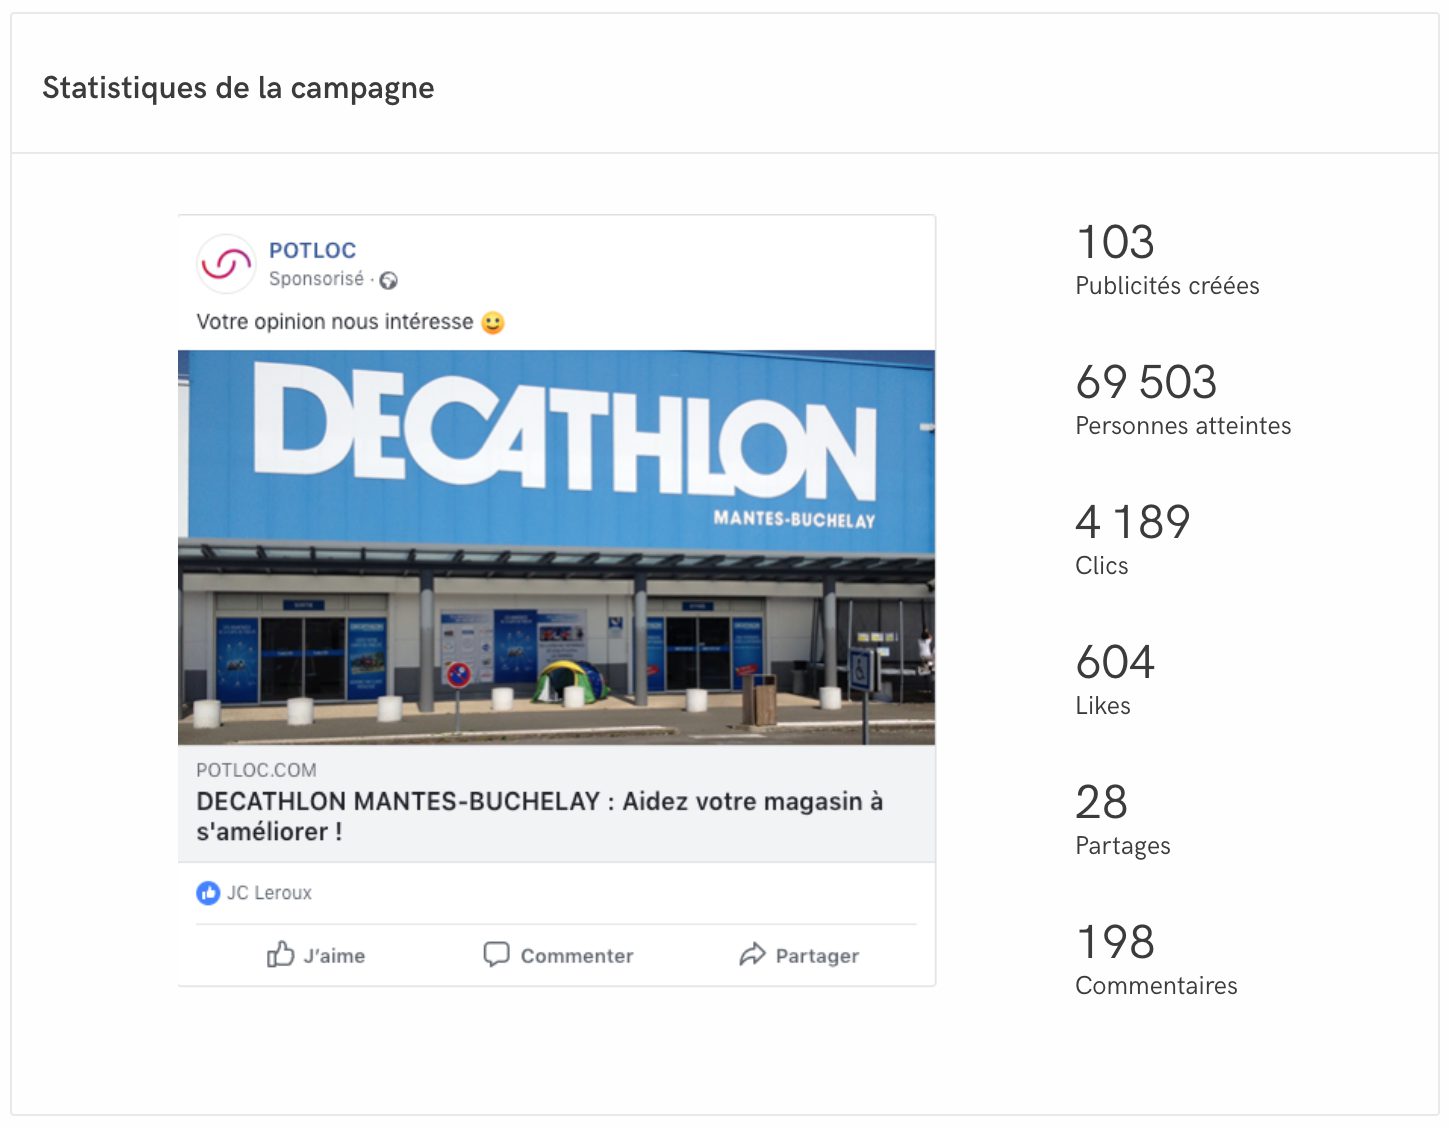Image resolution: width=1449 pixels, height=1128 pixels.
Task: Click the Commenter button text
Action: 577,956
